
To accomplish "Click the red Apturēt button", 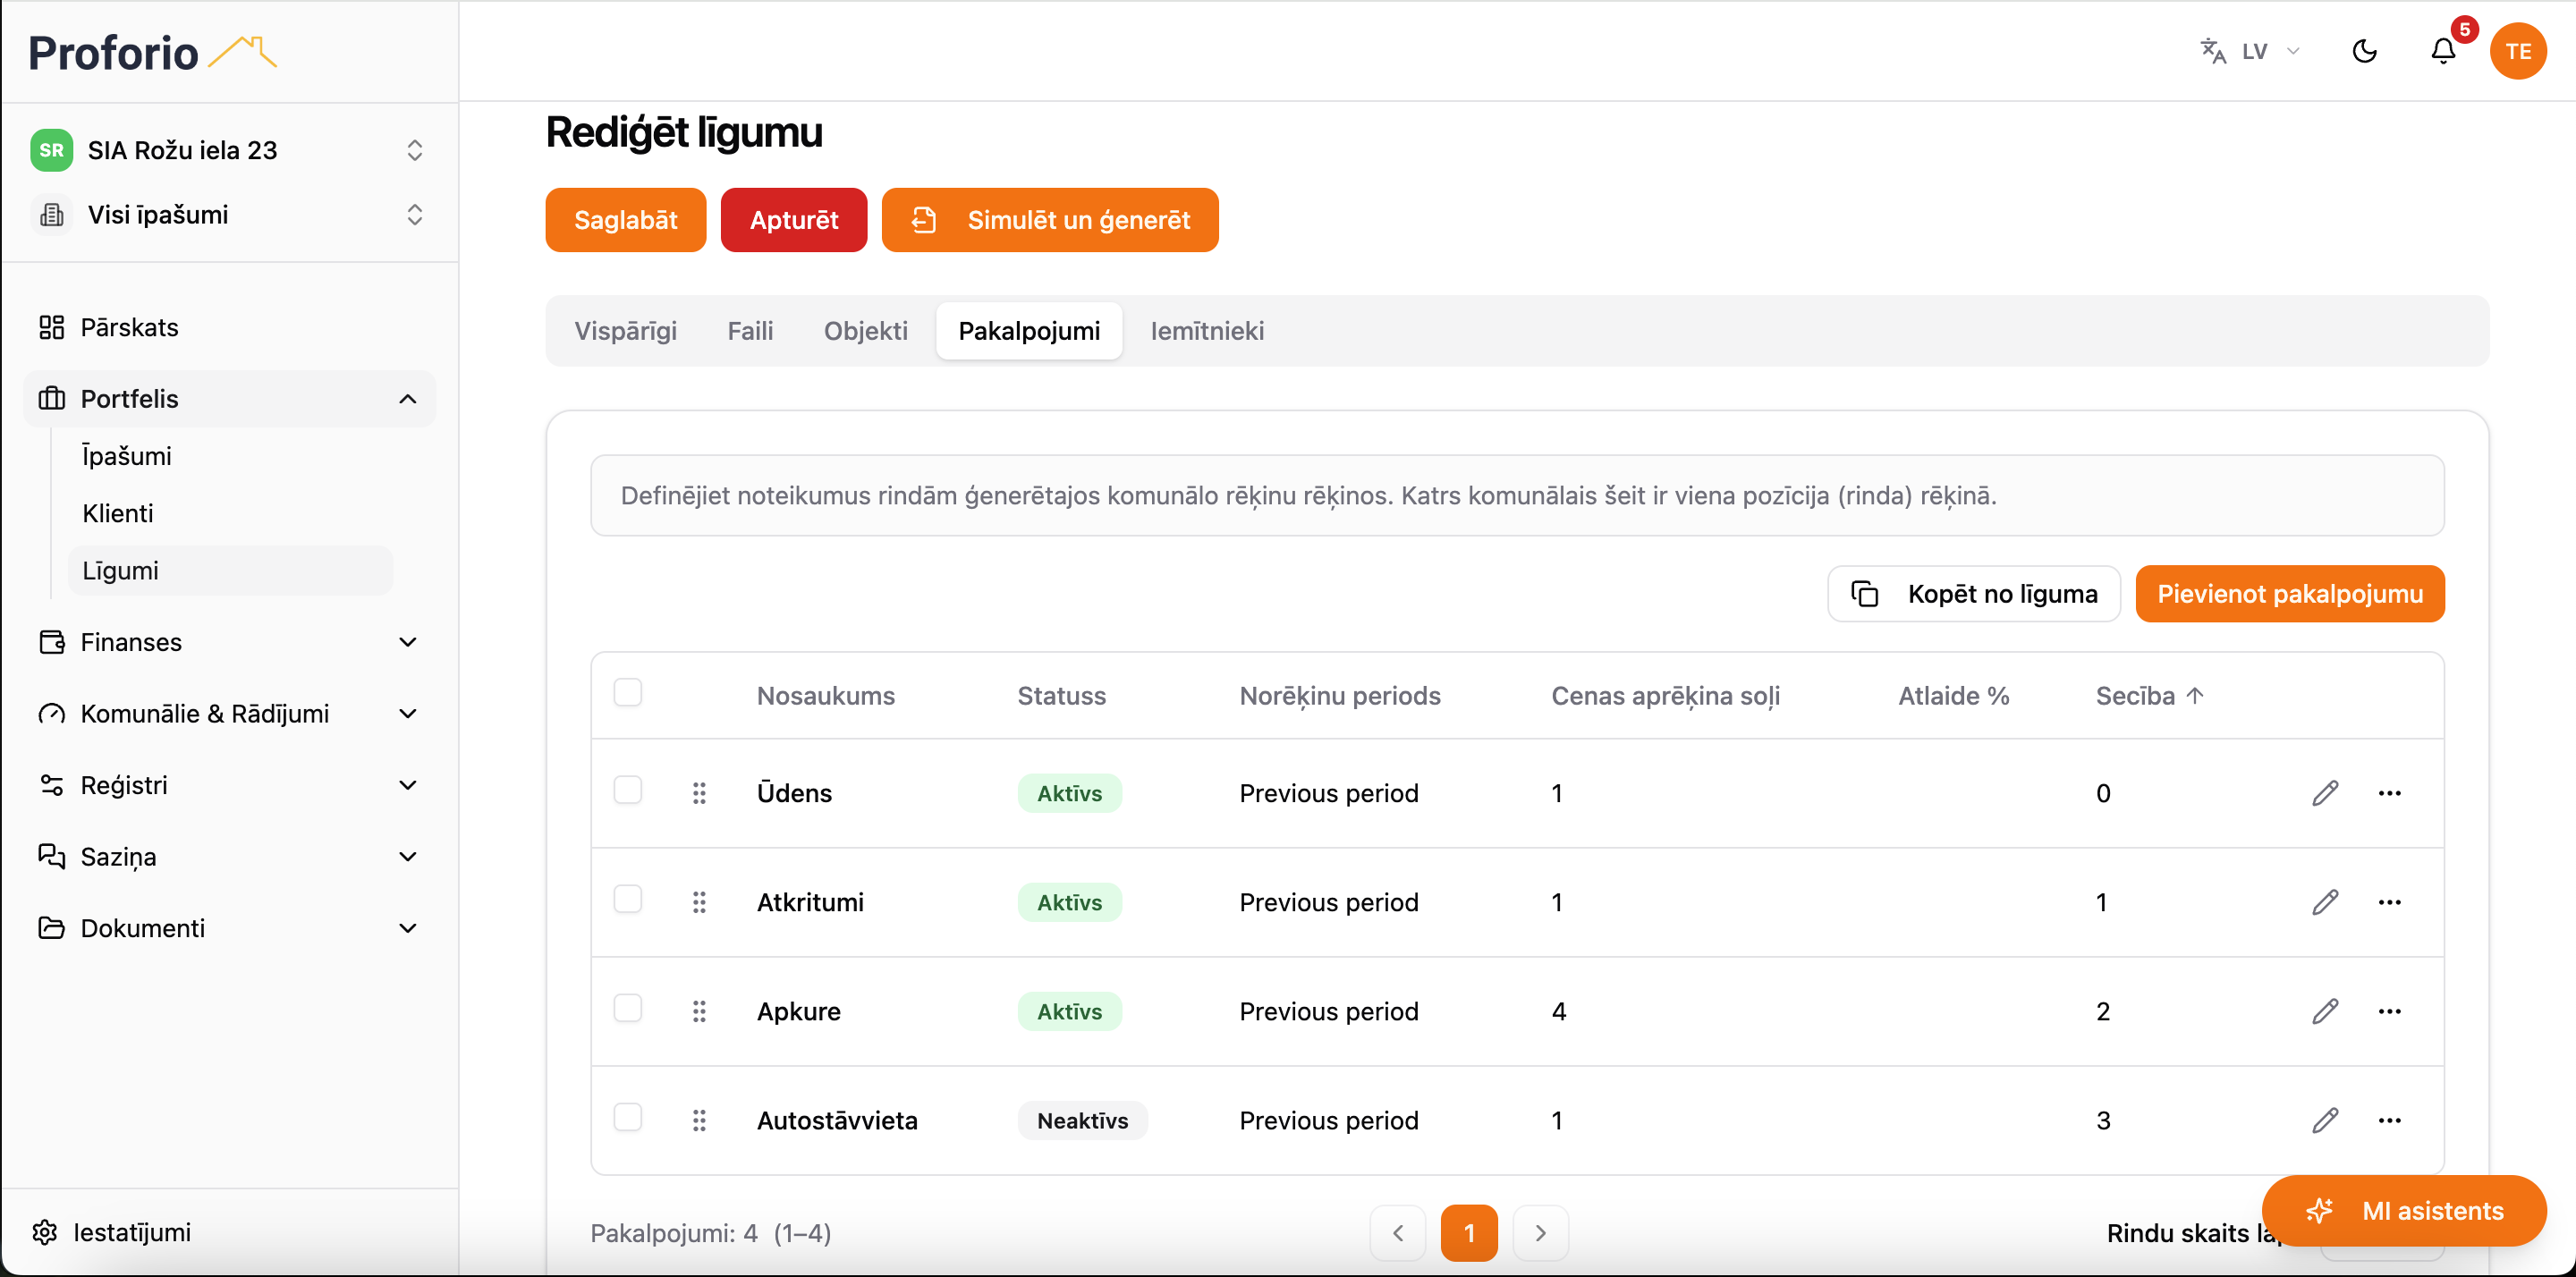I will (794, 220).
